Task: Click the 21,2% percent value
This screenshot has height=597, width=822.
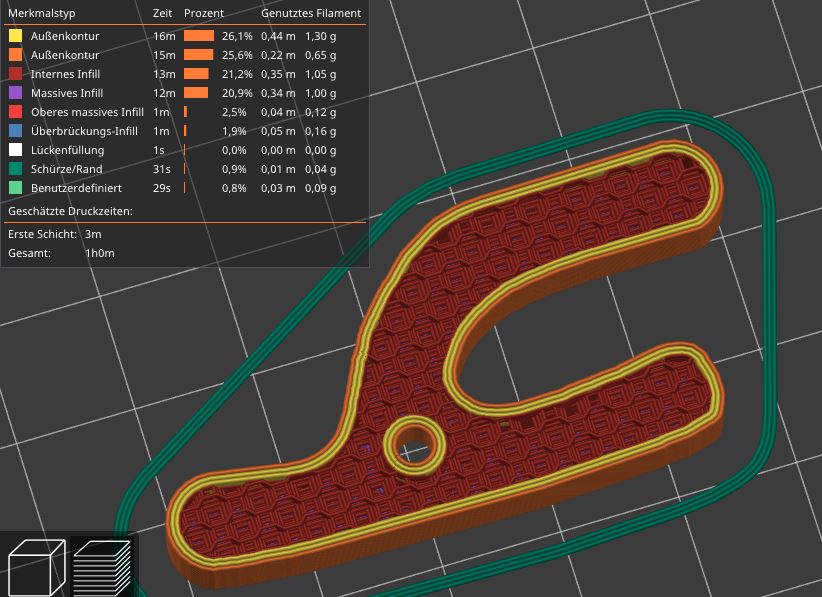Action: point(237,74)
